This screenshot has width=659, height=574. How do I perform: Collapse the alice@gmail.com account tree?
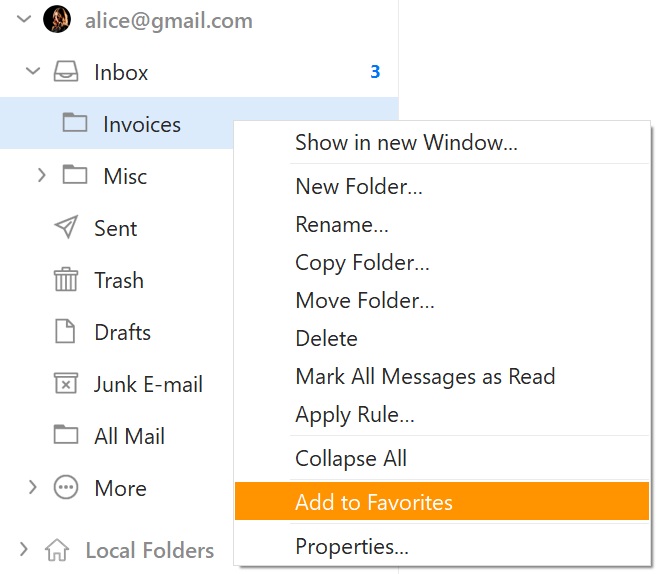(24, 19)
